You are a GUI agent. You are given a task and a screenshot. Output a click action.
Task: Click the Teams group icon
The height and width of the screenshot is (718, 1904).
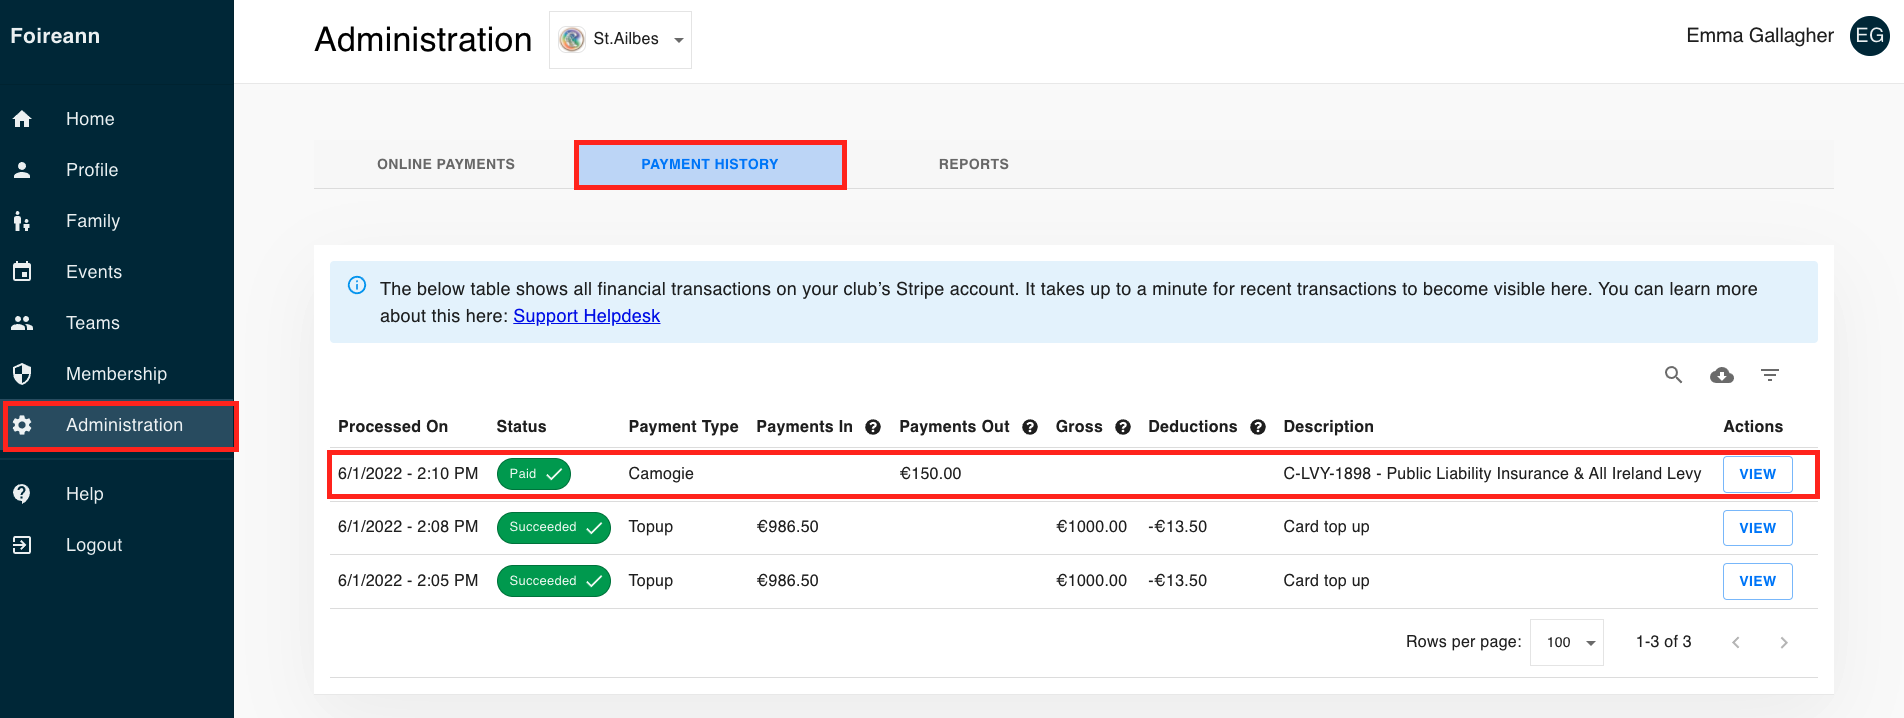tap(22, 323)
